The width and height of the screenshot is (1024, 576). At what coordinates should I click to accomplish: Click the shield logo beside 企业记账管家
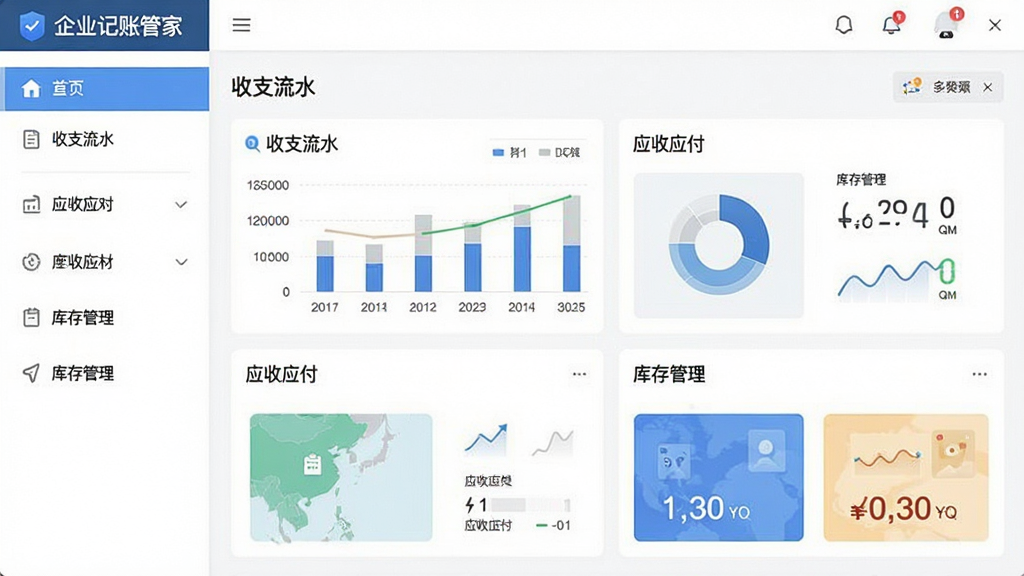point(32,26)
